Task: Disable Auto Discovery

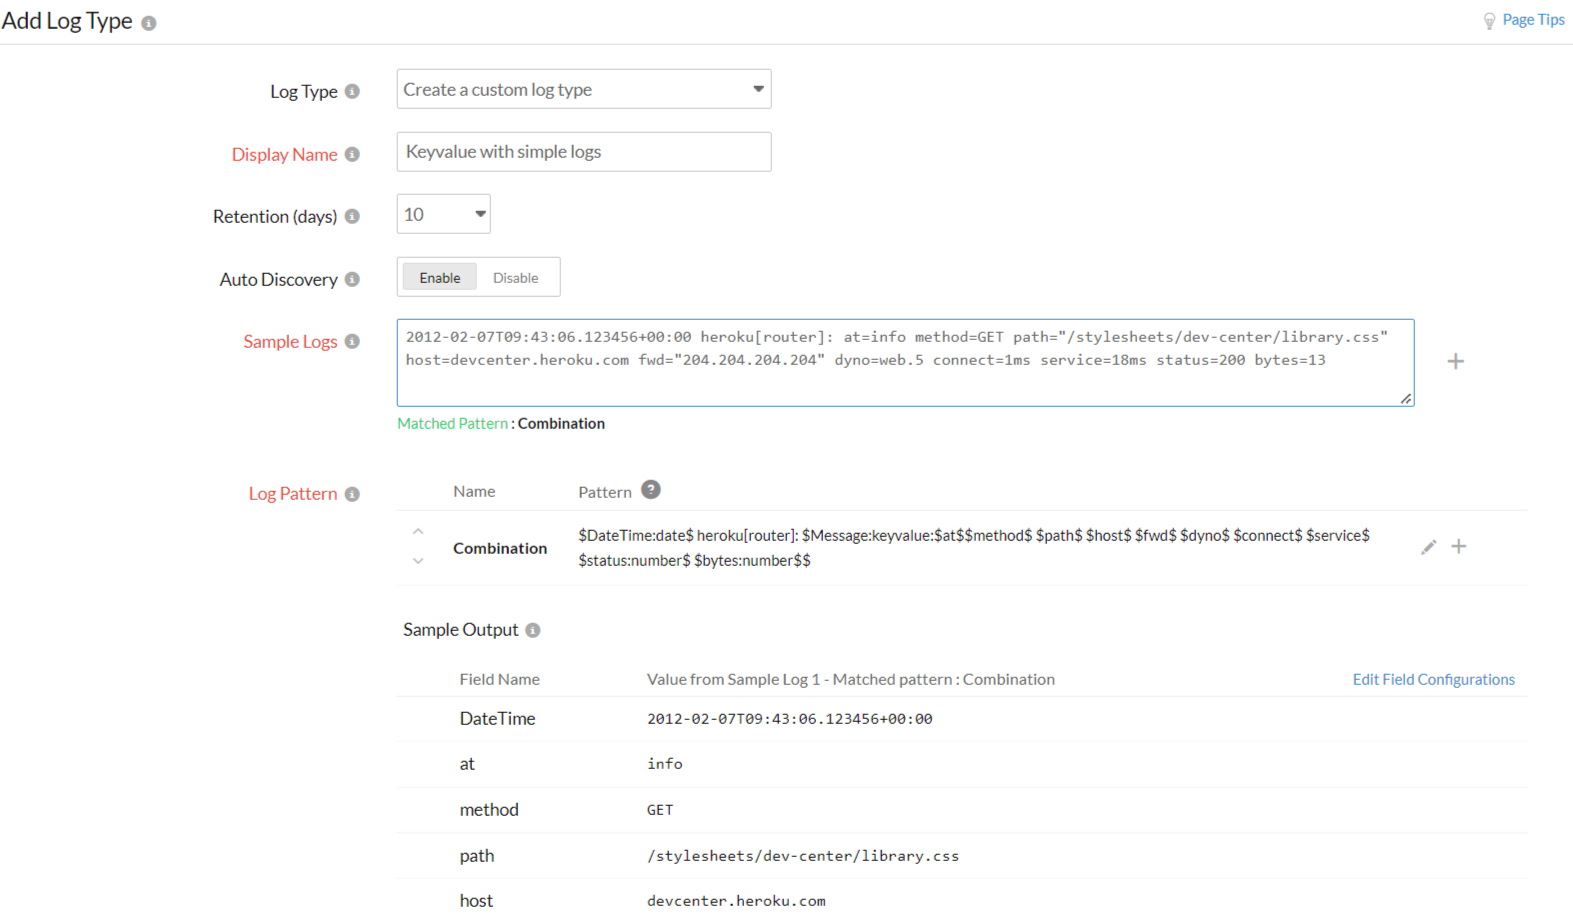Action: click(515, 278)
